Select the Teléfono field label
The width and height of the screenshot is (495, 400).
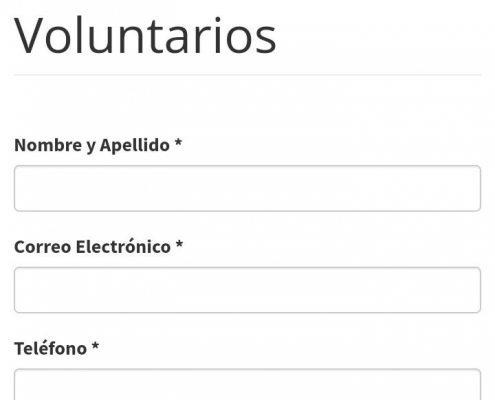57,349
